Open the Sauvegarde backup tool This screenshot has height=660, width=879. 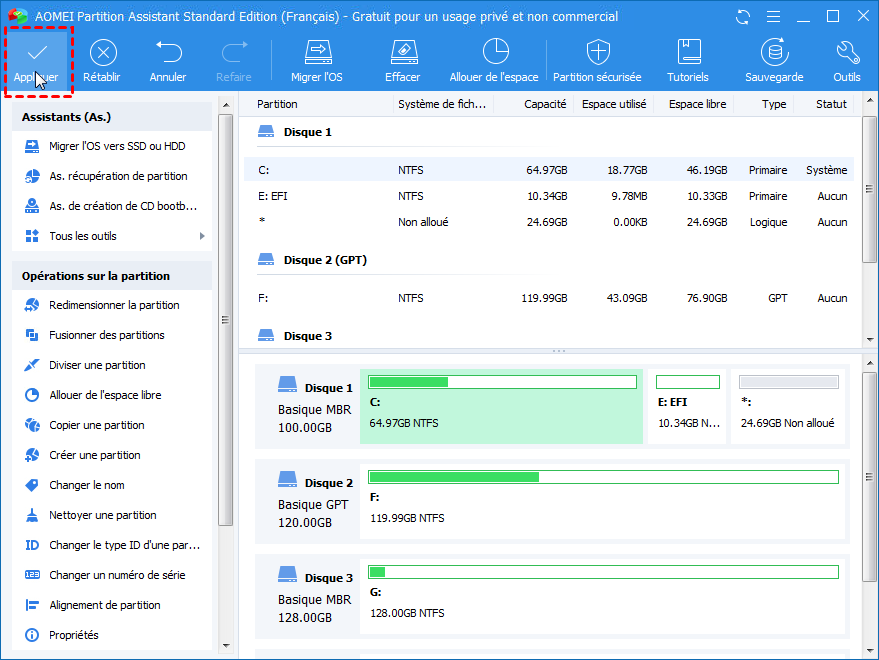point(773,53)
